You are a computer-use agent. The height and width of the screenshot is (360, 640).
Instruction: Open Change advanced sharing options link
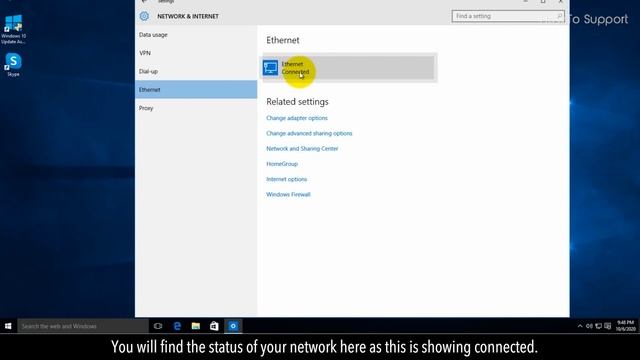pos(309,133)
